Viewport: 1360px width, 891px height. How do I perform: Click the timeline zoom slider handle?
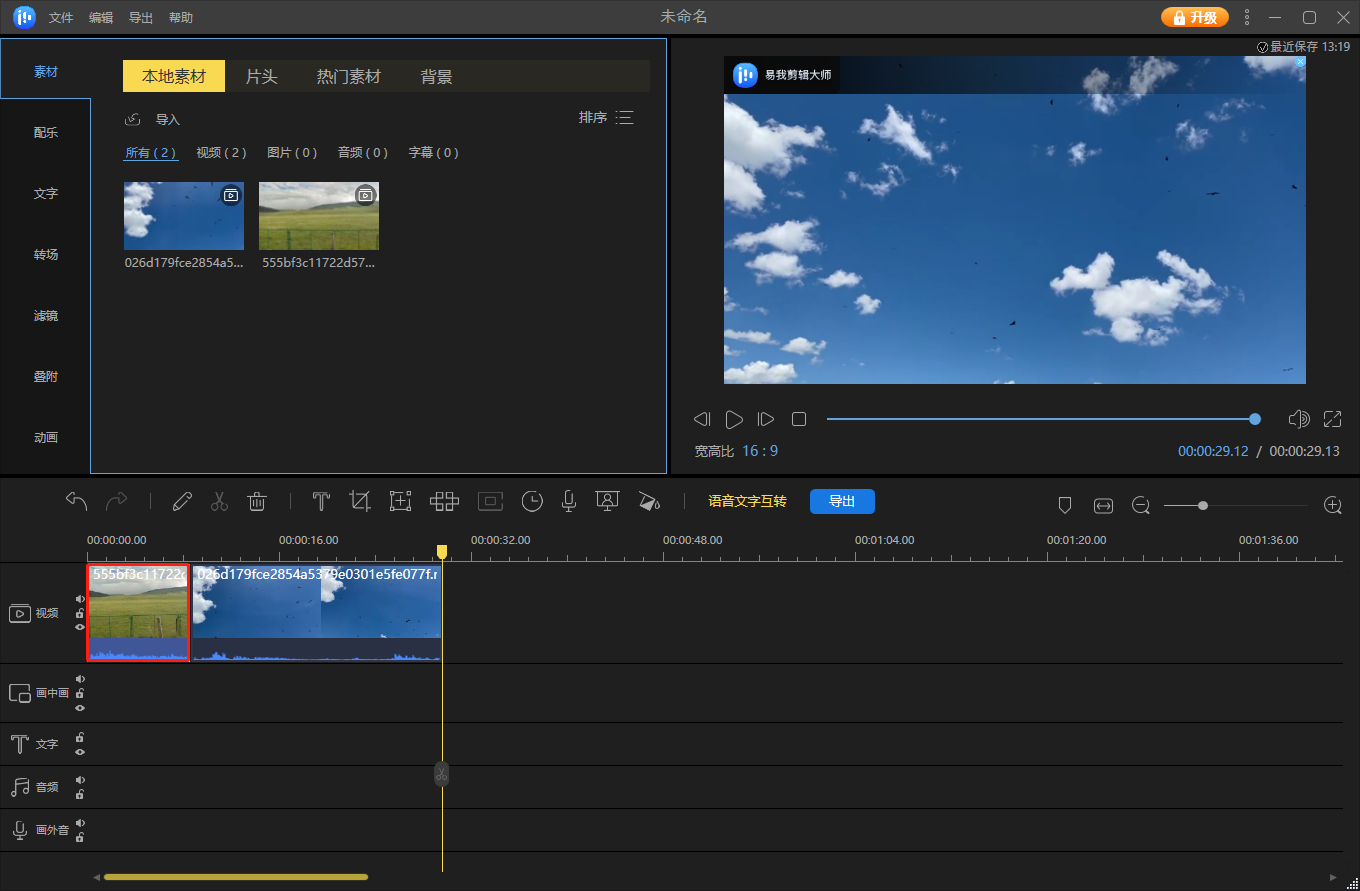1203,506
